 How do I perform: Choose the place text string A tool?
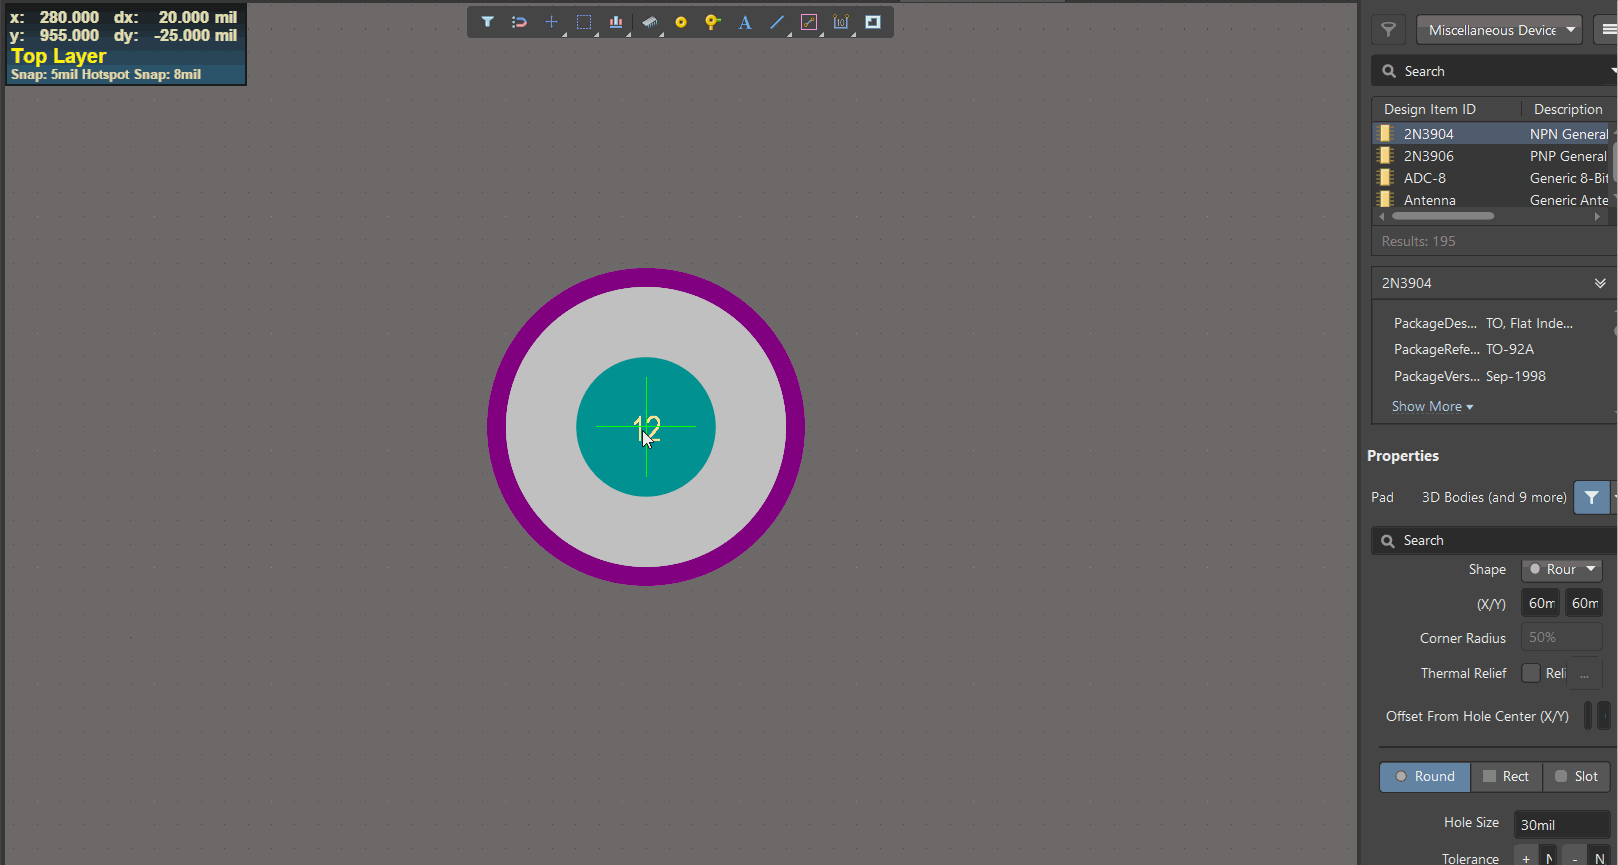[745, 22]
